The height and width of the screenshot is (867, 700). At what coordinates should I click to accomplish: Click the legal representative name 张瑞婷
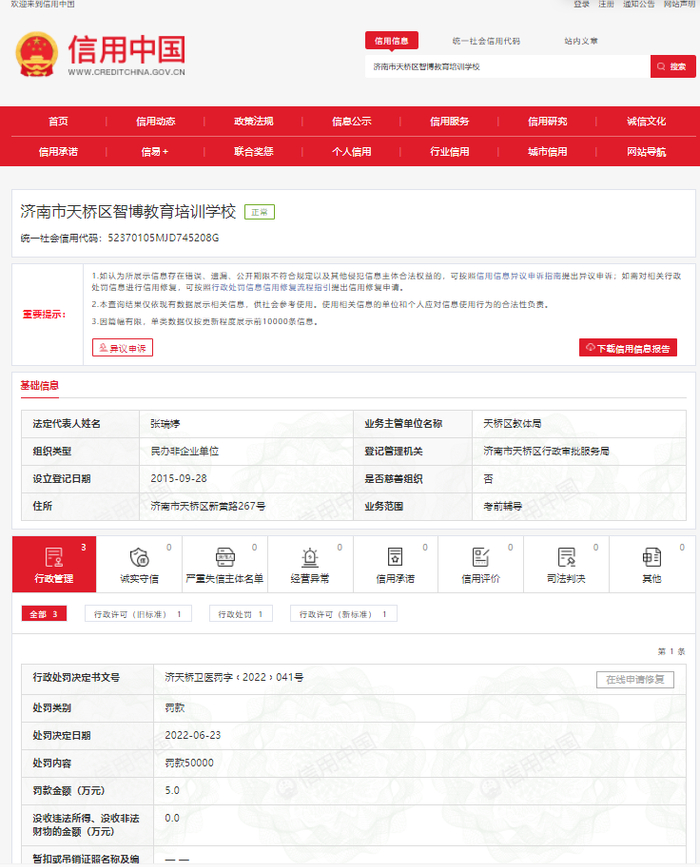coord(165,424)
